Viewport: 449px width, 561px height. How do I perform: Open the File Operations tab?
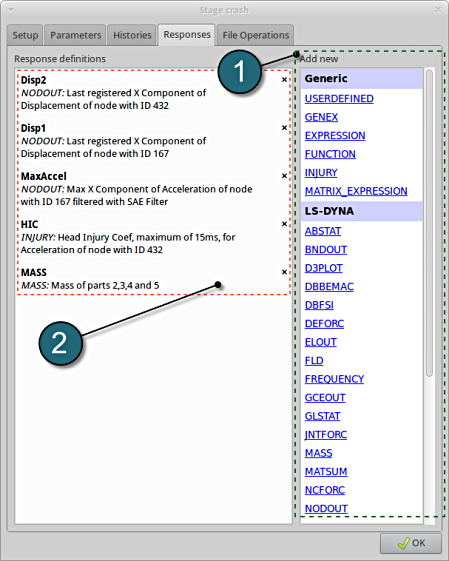[255, 35]
